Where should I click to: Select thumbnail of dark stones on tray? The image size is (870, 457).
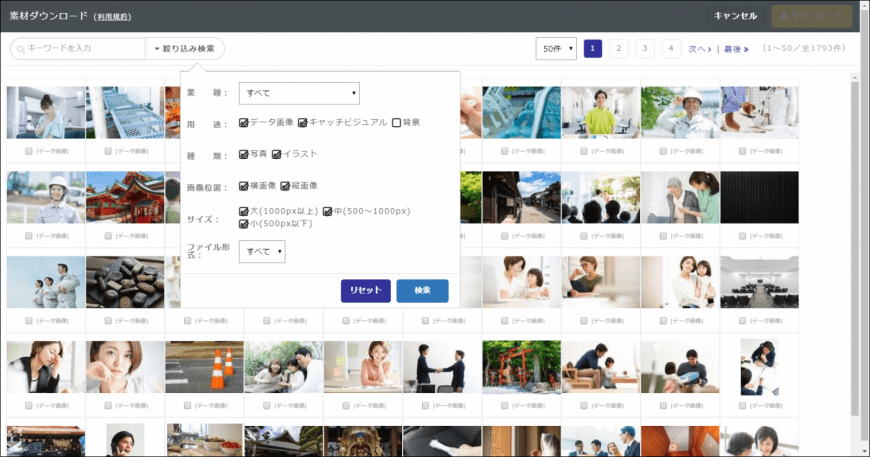click(125, 282)
